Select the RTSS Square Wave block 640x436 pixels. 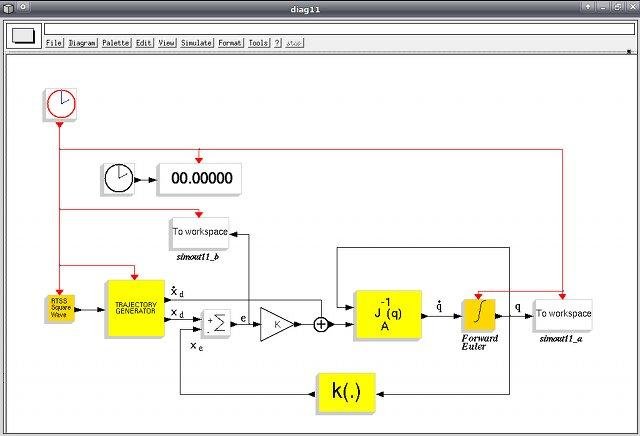(60, 309)
